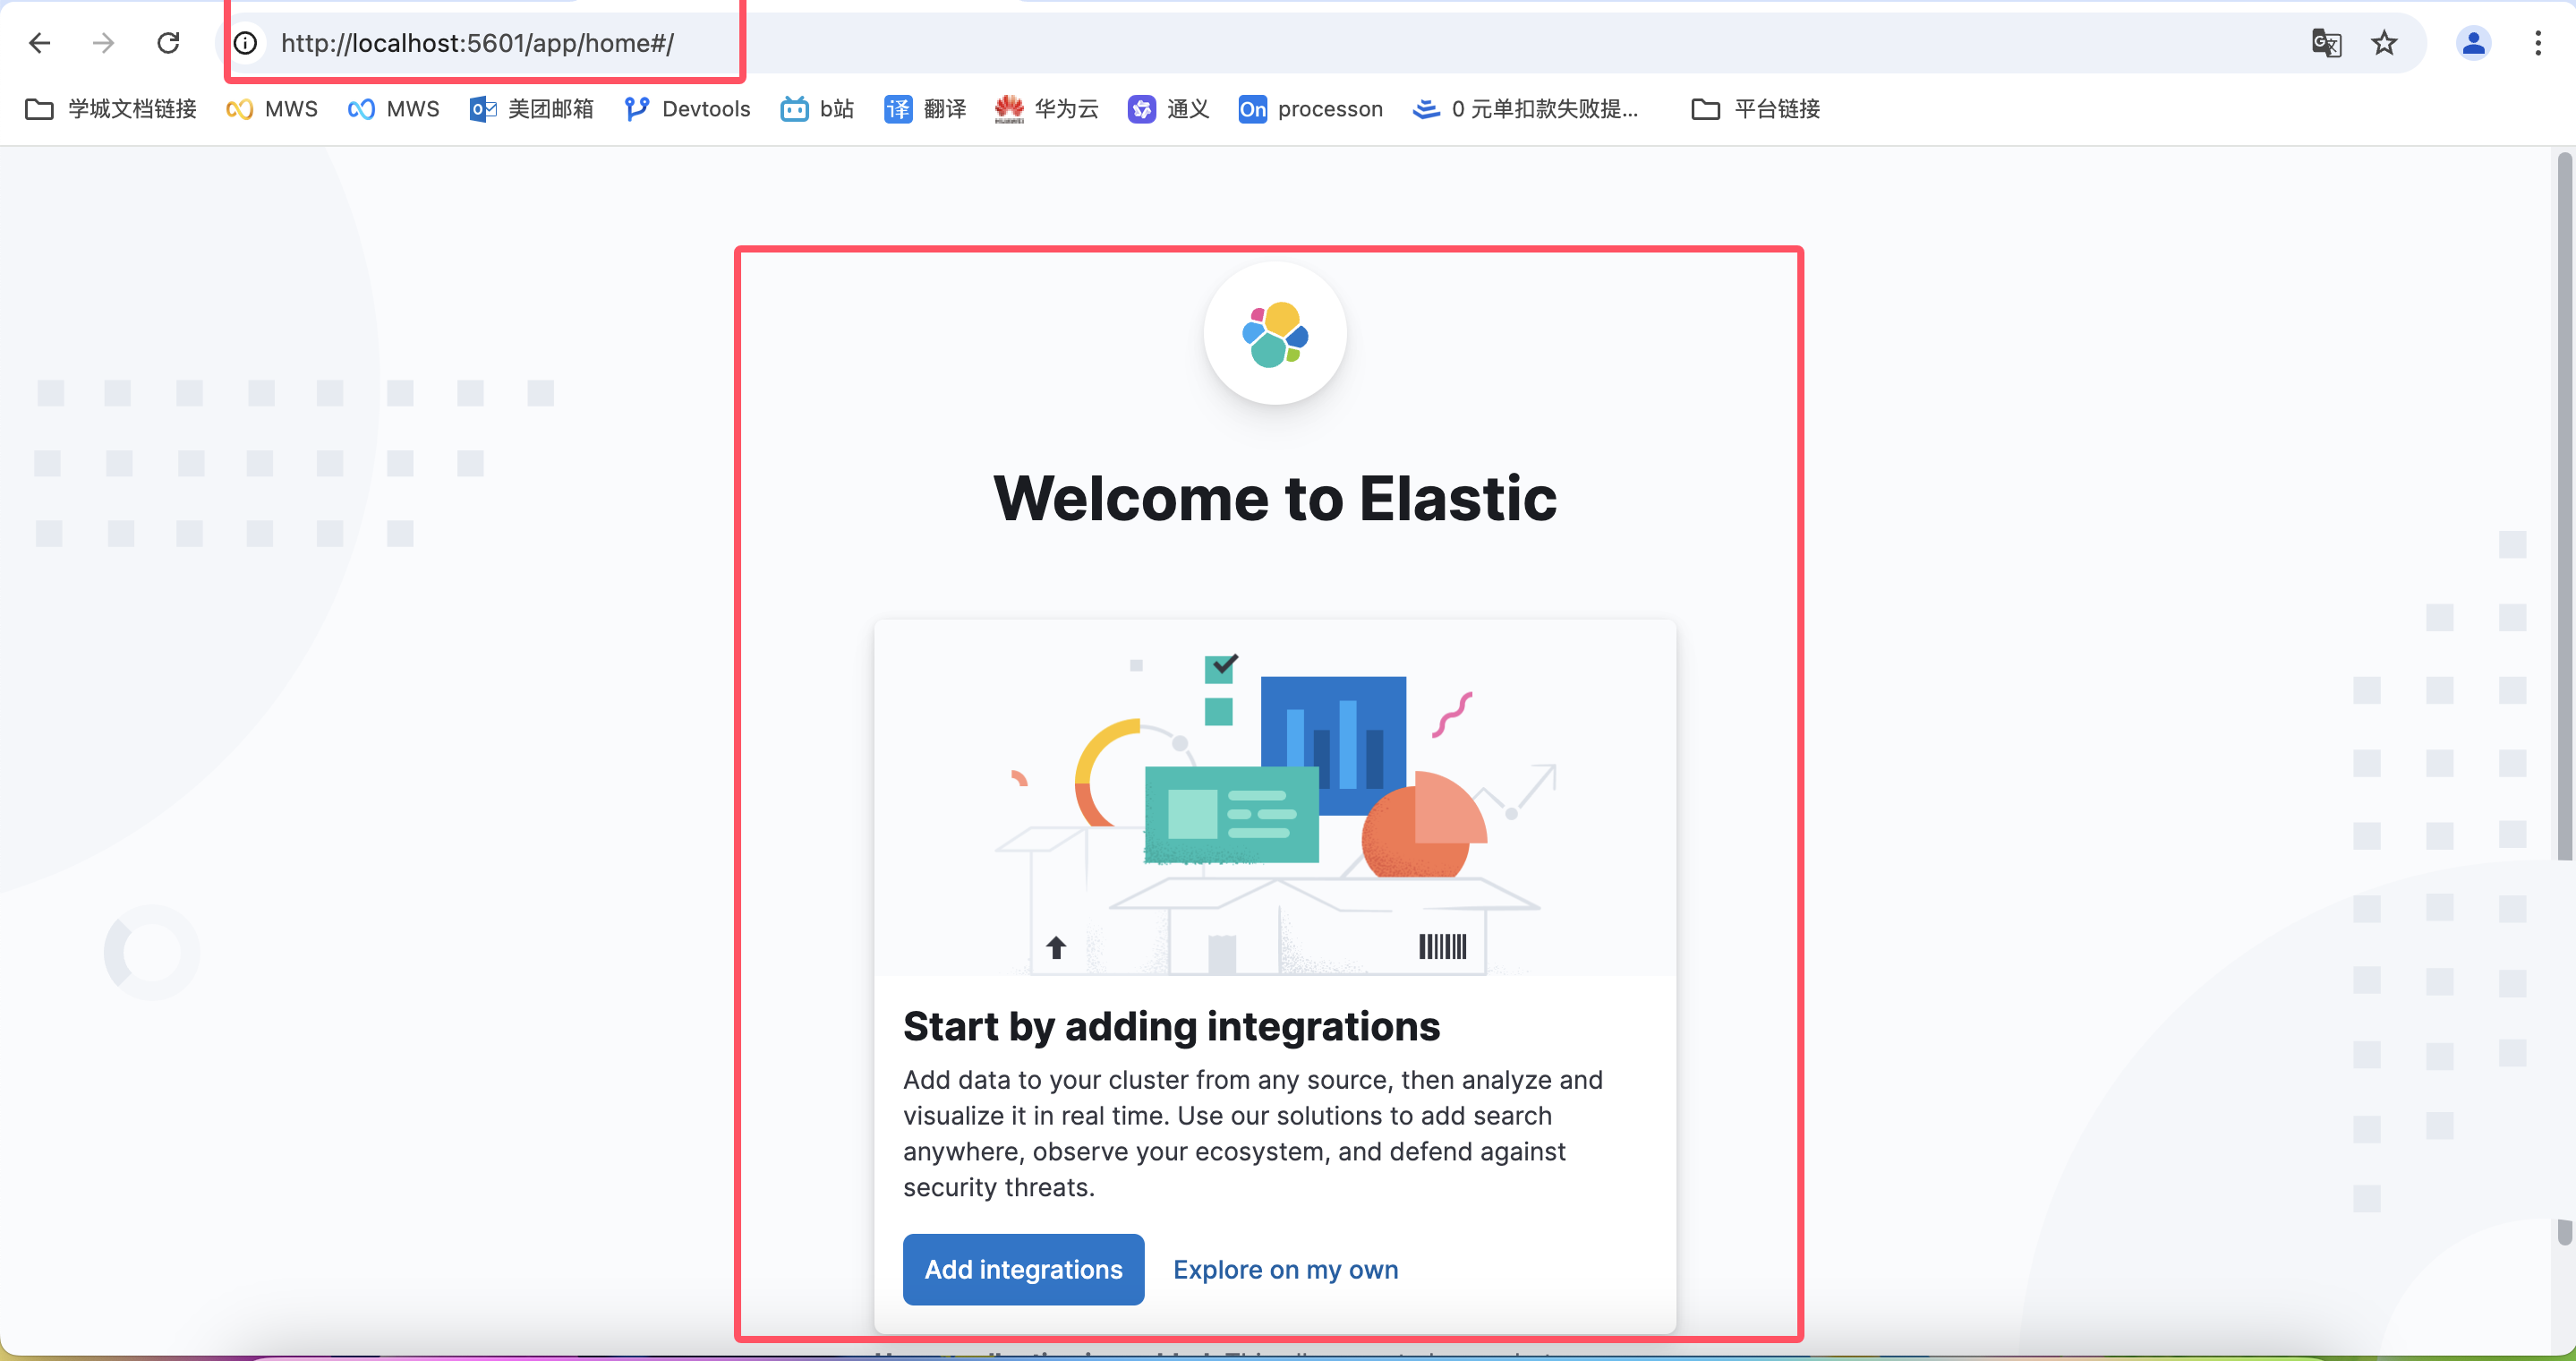Open the Chrome profile avatar
The width and height of the screenshot is (2576, 1361).
coord(2473,43)
